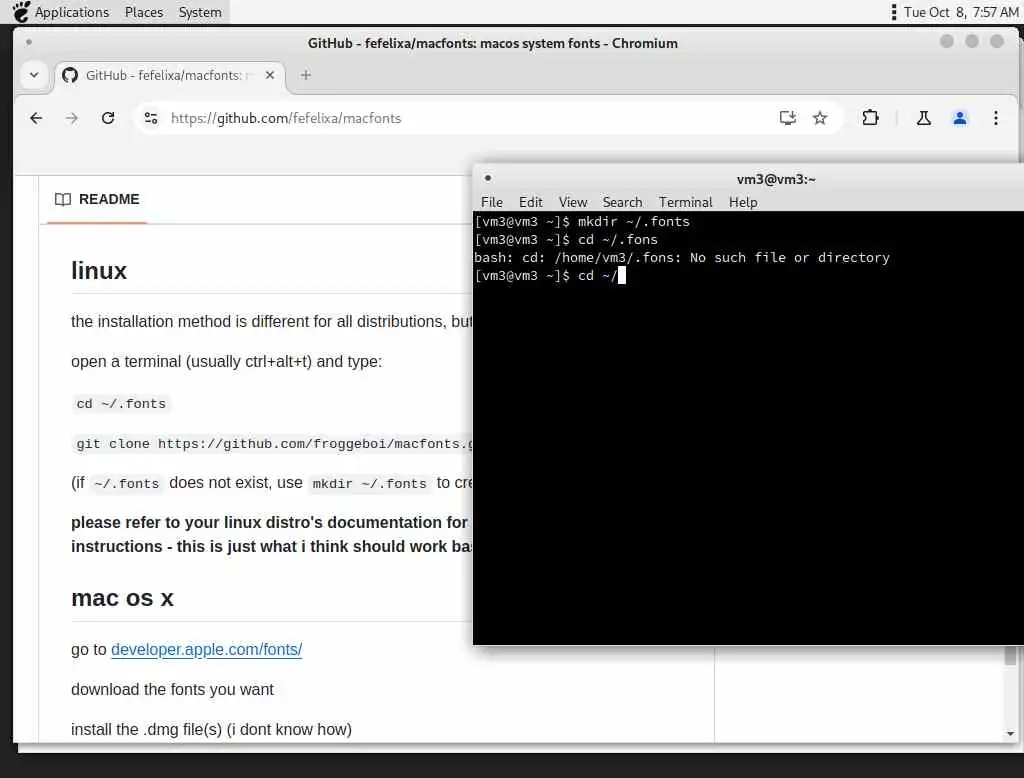
Task: Expand the tab search dropdown
Action: click(34, 75)
